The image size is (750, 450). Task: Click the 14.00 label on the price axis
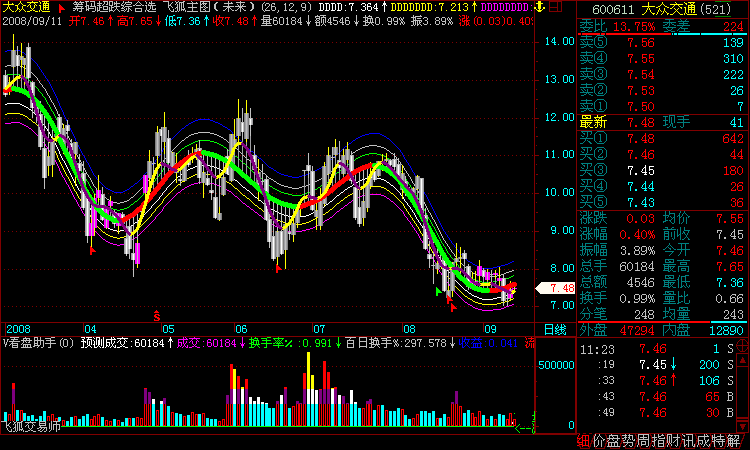[560, 41]
